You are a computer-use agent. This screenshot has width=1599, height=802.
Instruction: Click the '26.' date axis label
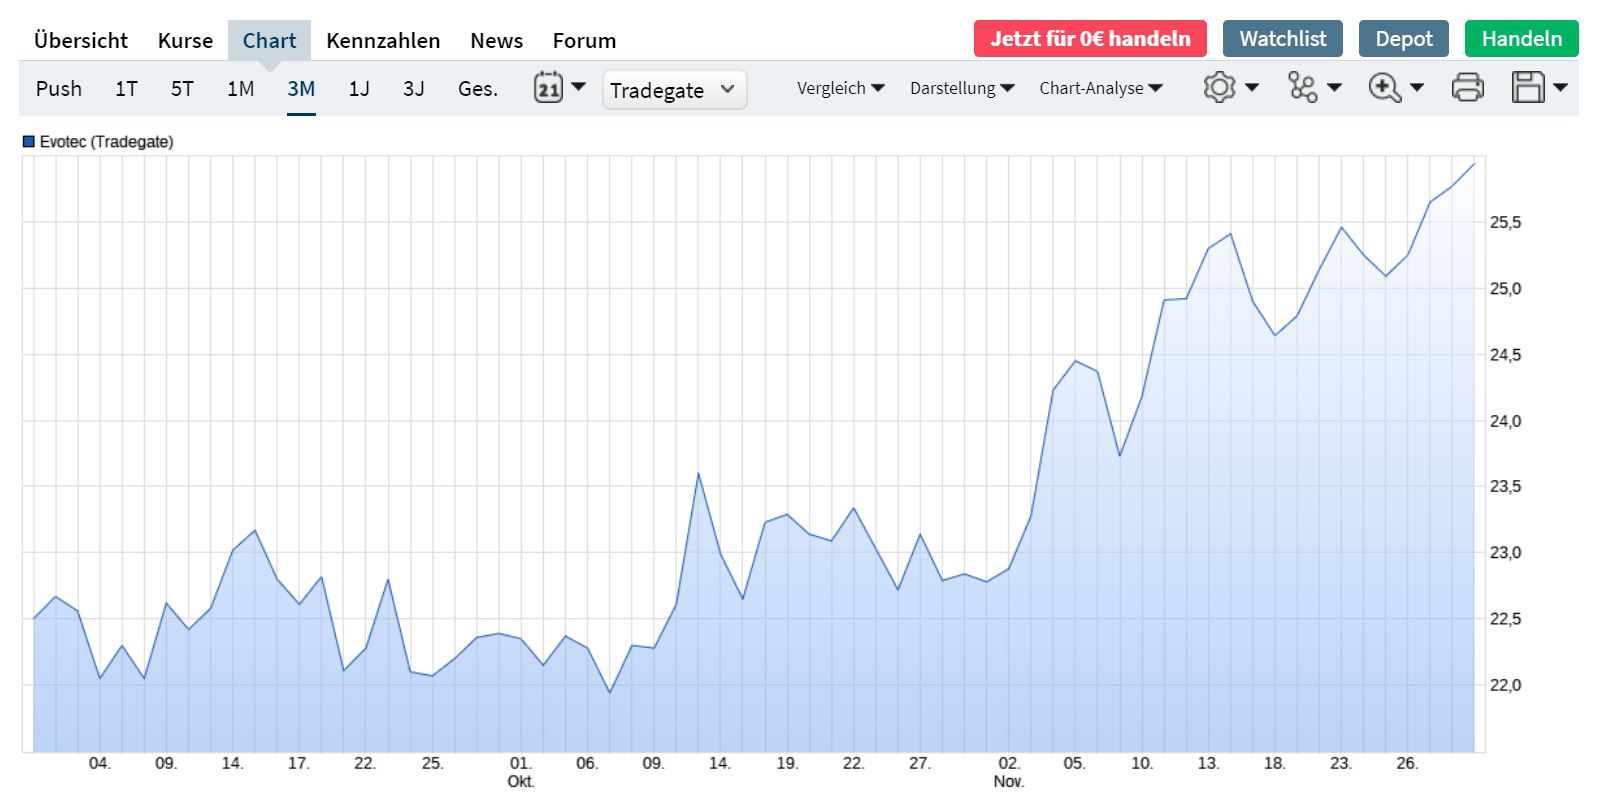[x=1407, y=763]
